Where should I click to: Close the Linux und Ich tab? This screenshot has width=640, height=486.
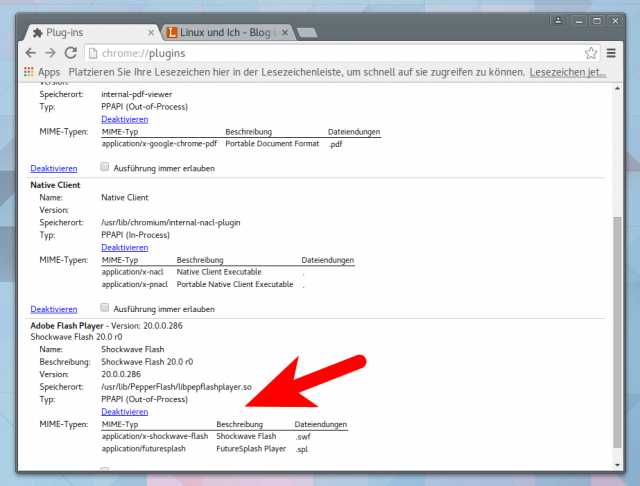[x=284, y=32]
